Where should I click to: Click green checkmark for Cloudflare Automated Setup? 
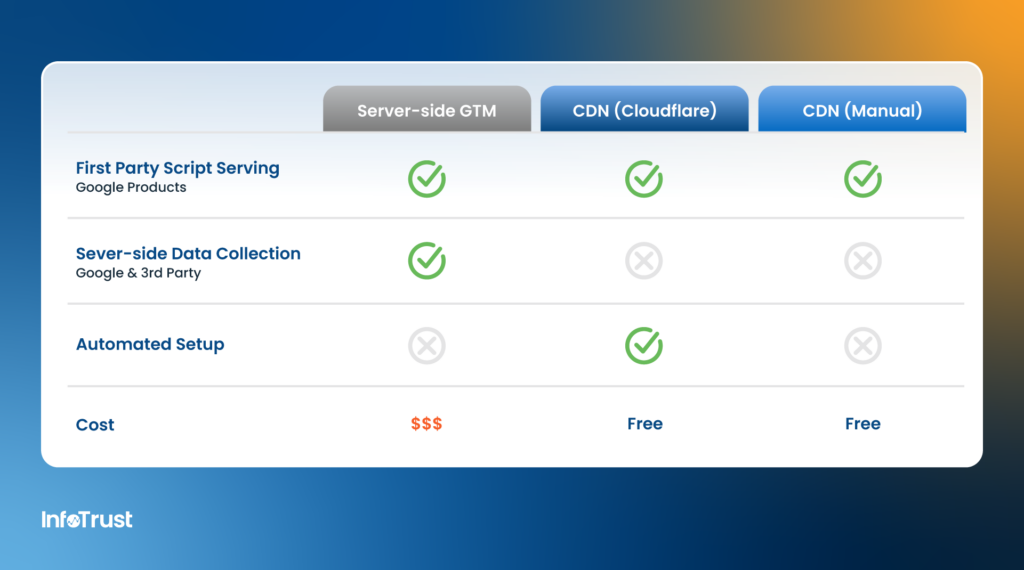pyautogui.click(x=644, y=346)
